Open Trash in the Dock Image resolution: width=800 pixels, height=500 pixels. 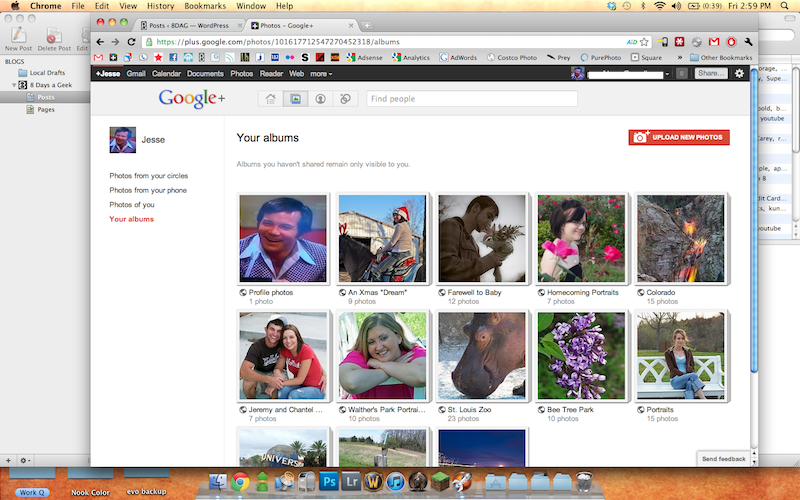(584, 481)
